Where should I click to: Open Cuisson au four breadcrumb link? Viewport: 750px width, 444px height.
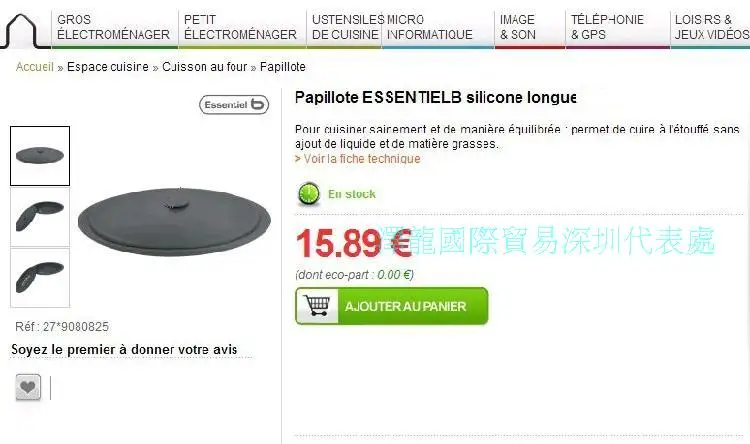pos(205,67)
